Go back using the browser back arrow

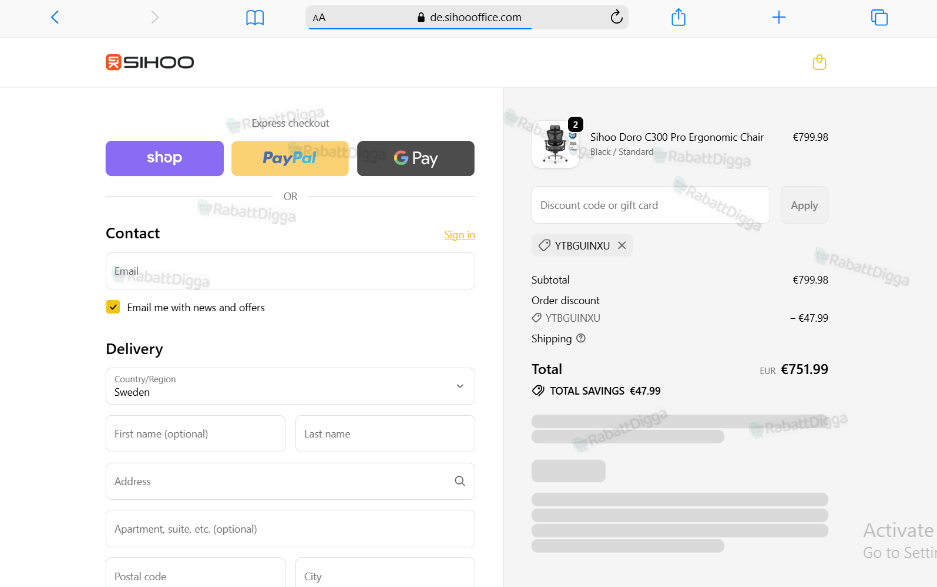(55, 17)
